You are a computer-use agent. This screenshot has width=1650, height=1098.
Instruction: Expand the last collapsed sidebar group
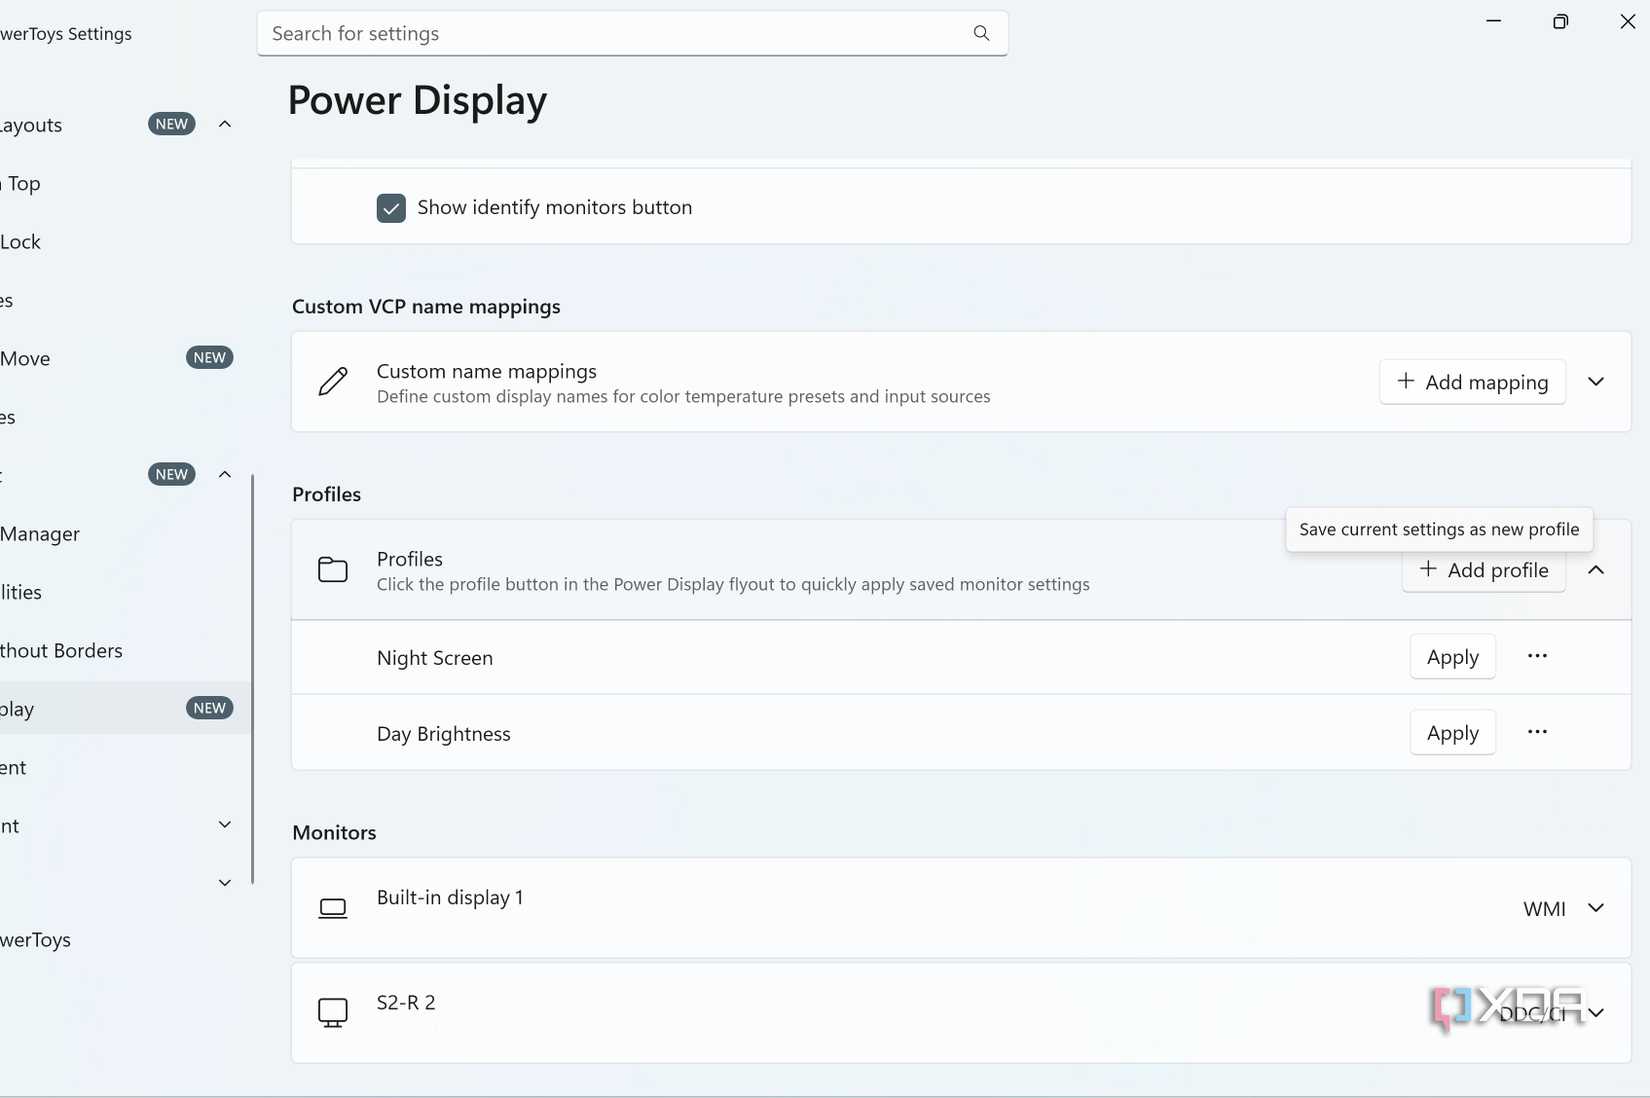pos(225,883)
